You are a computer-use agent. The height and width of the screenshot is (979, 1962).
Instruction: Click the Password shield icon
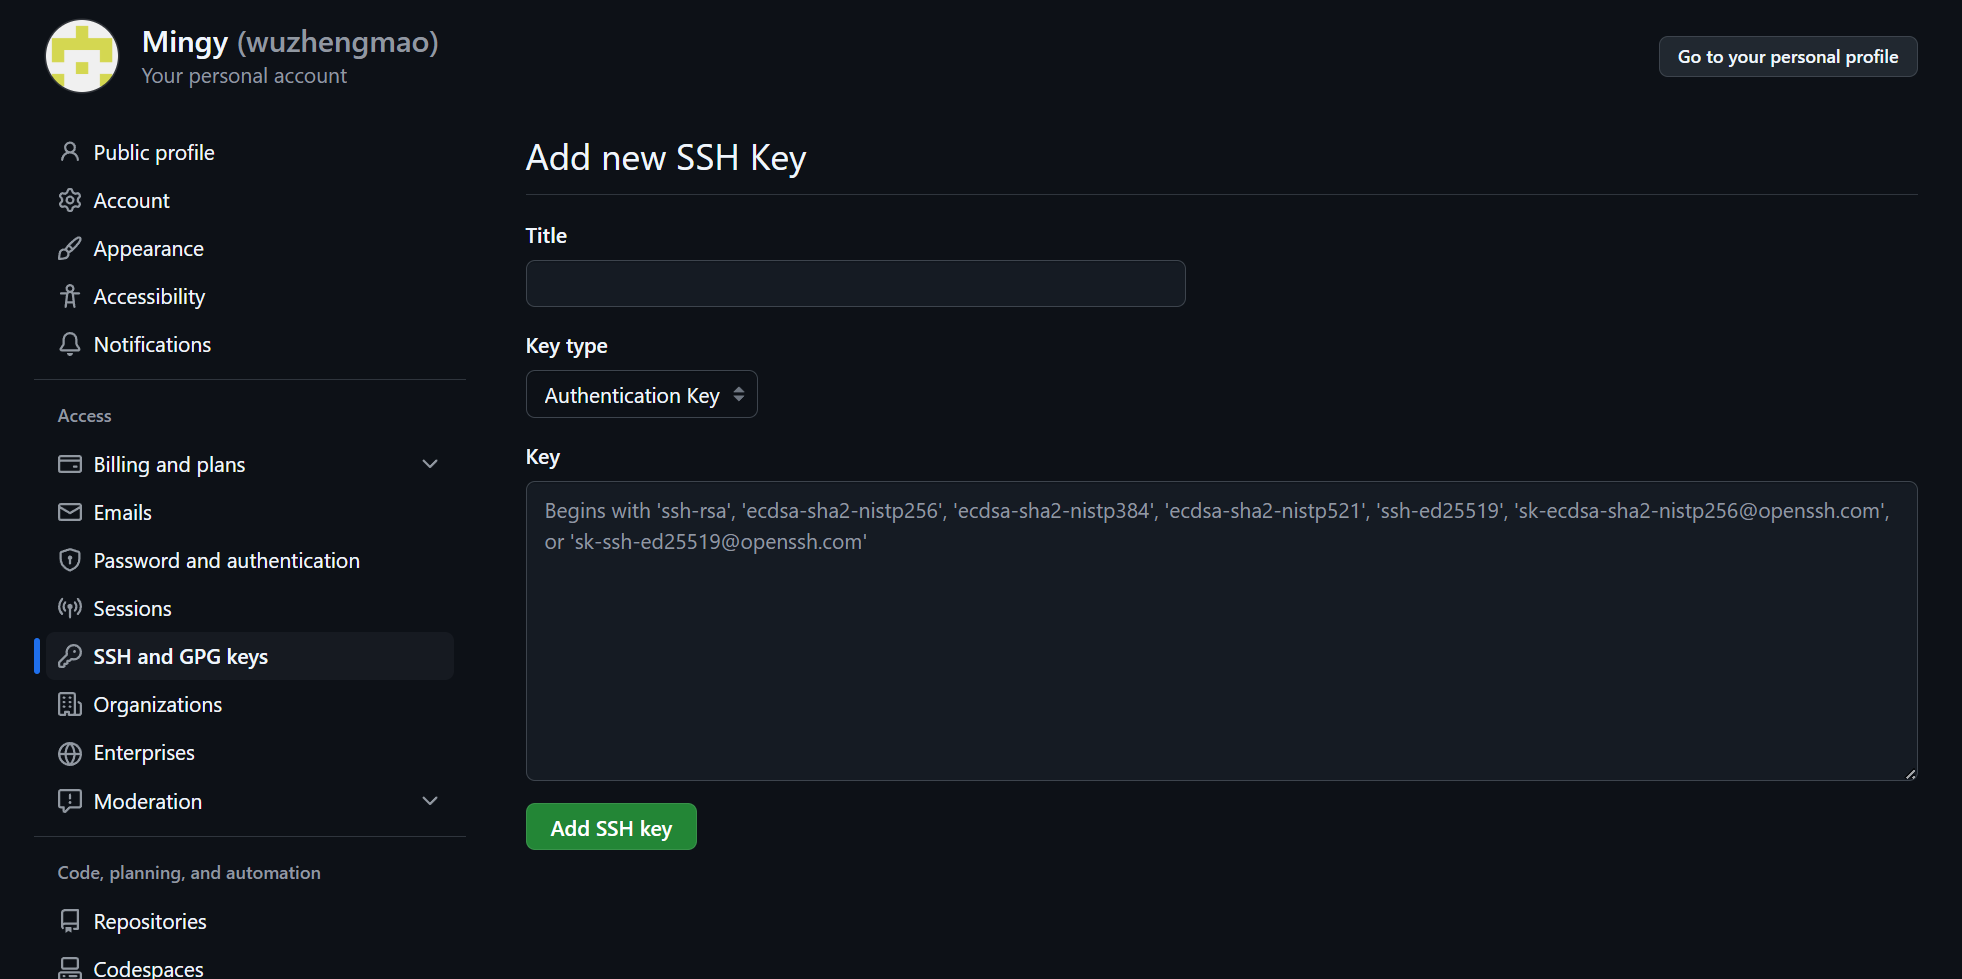click(x=69, y=560)
